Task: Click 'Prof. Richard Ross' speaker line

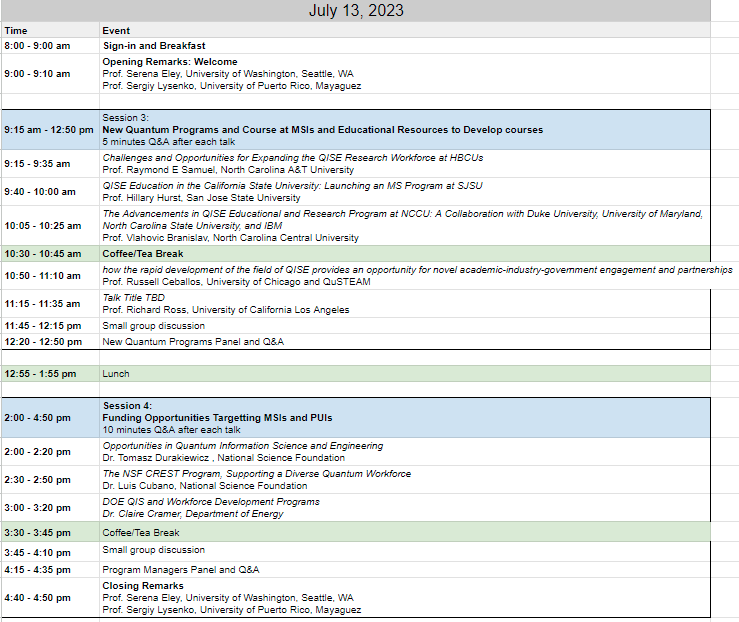Action: [x=226, y=310]
